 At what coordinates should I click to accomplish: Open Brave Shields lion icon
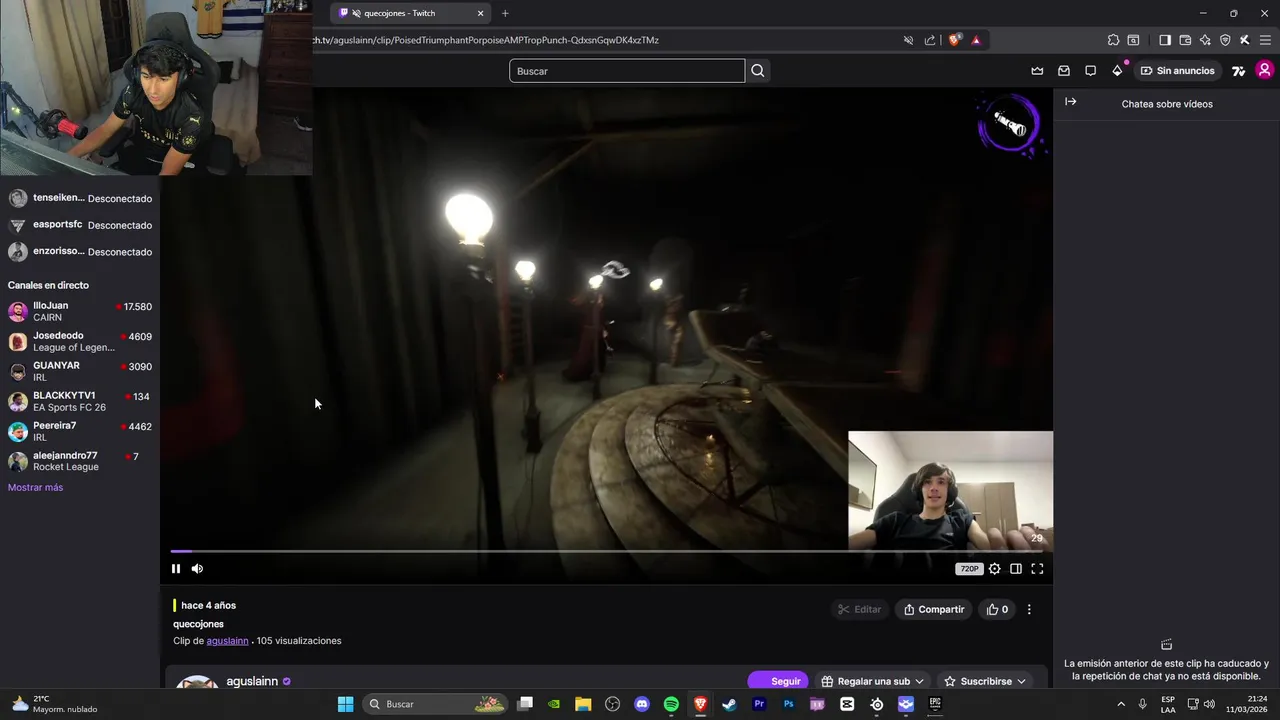click(x=955, y=40)
